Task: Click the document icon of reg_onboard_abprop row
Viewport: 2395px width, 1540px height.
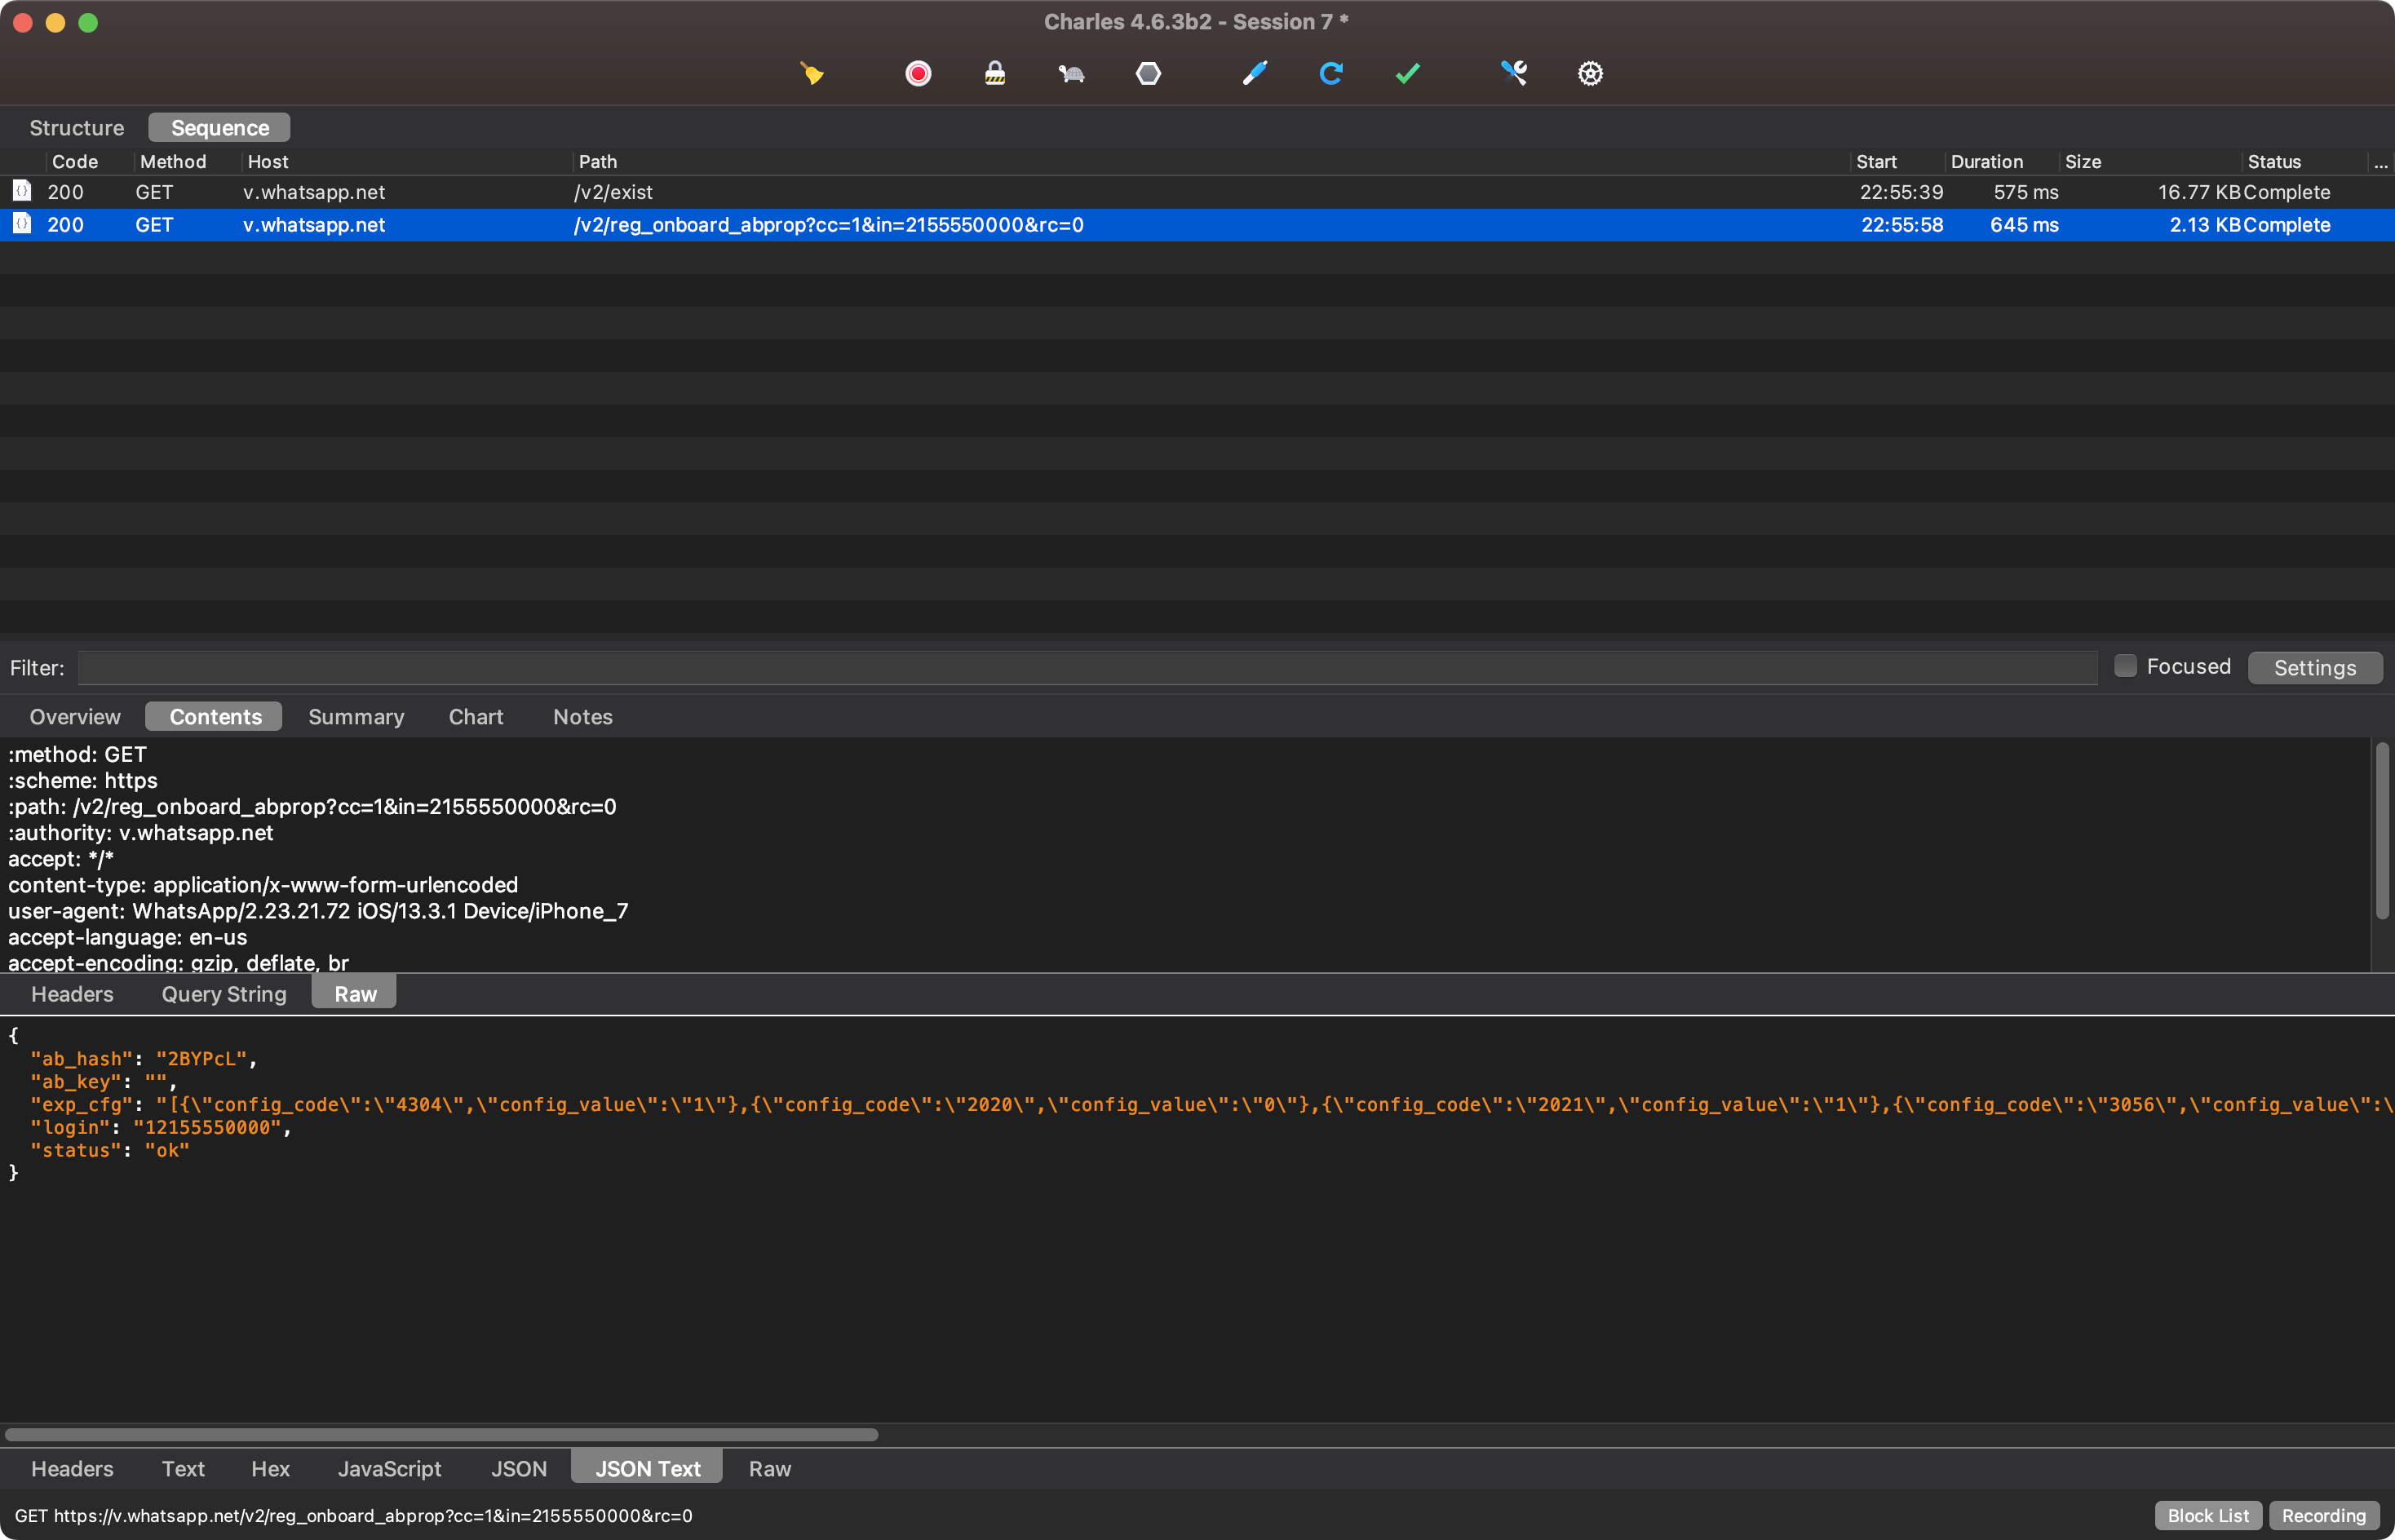Action: [21, 223]
